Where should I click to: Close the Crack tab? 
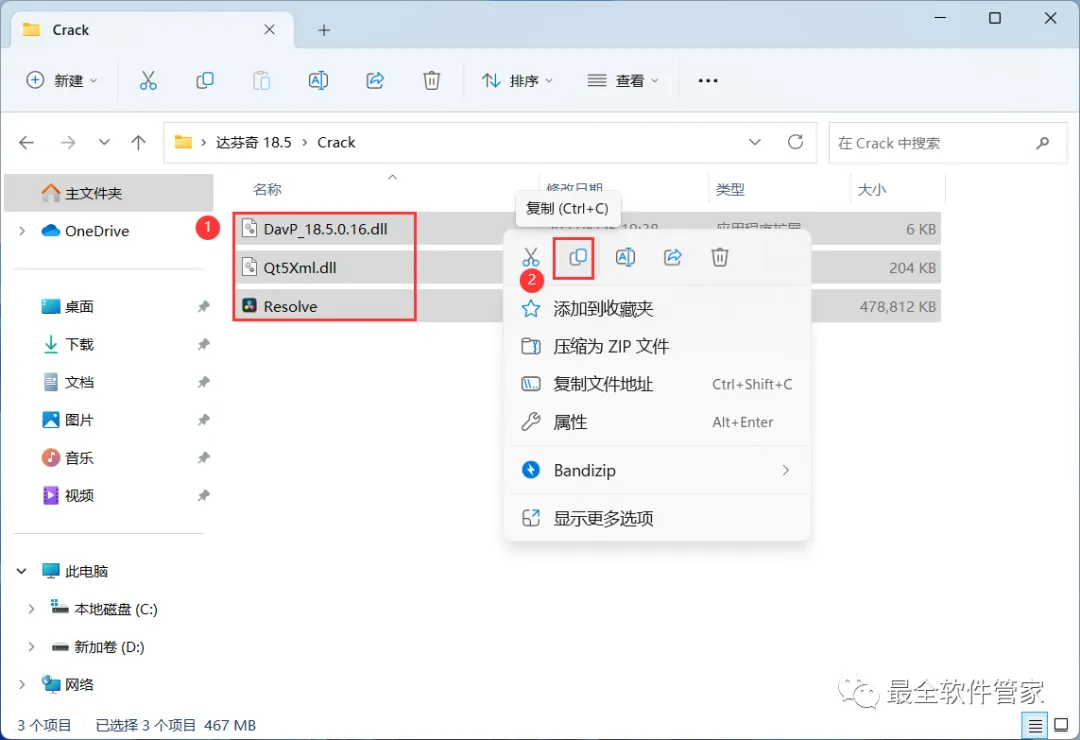269,30
